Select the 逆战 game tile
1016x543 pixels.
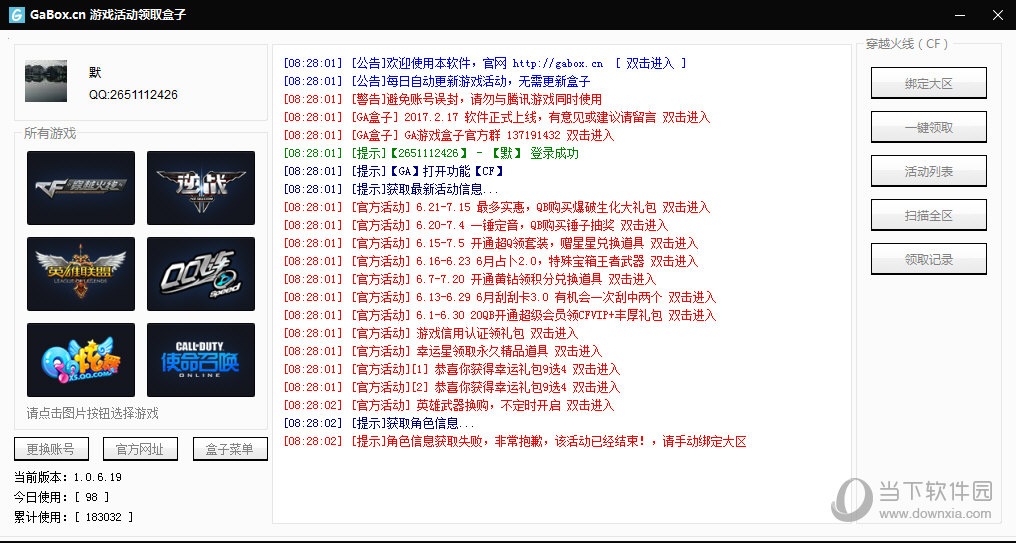(x=201, y=188)
